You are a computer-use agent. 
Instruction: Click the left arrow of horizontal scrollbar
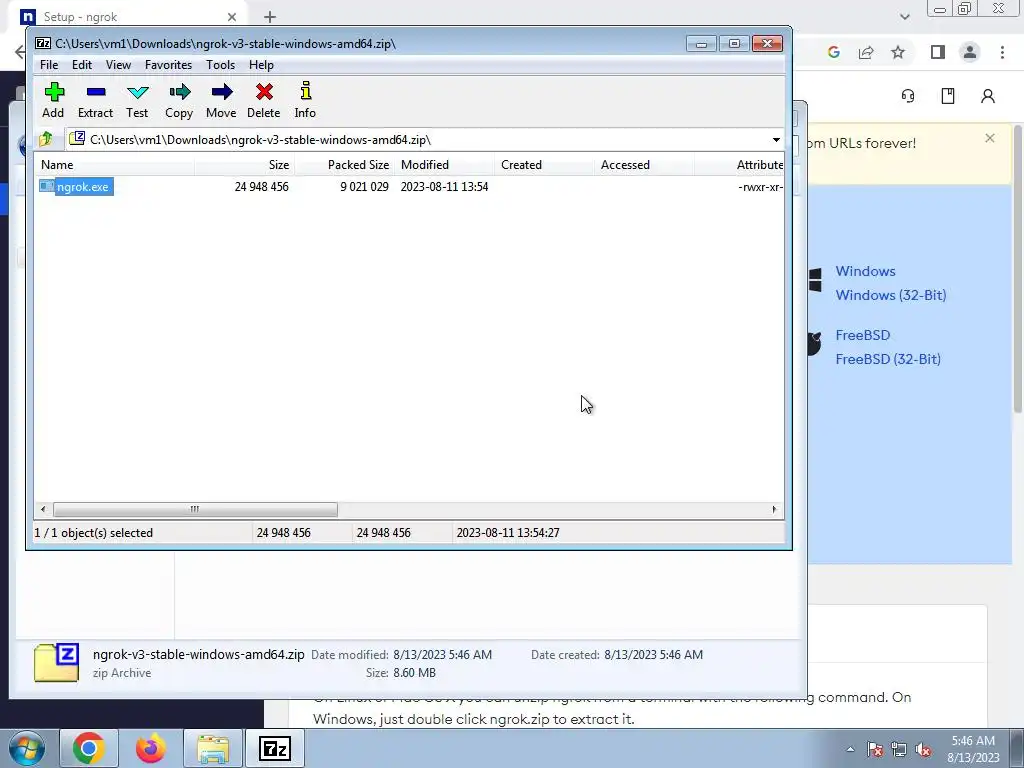(43, 509)
